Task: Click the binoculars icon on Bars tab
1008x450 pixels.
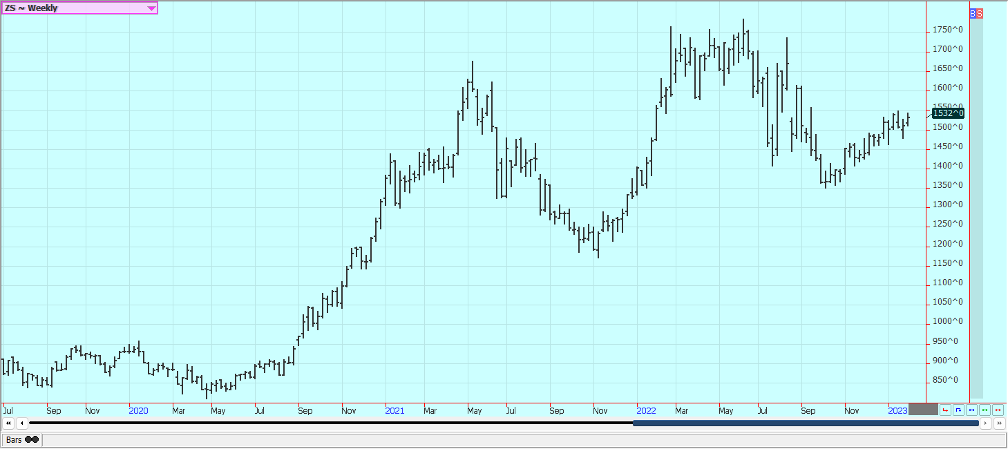Action: click(x=32, y=439)
